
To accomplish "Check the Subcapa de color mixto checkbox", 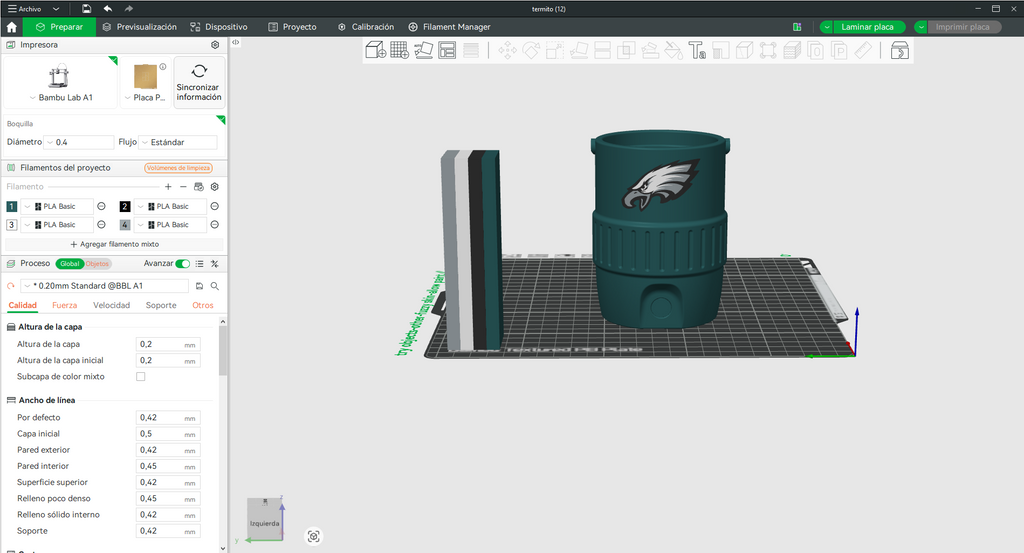I will point(140,377).
